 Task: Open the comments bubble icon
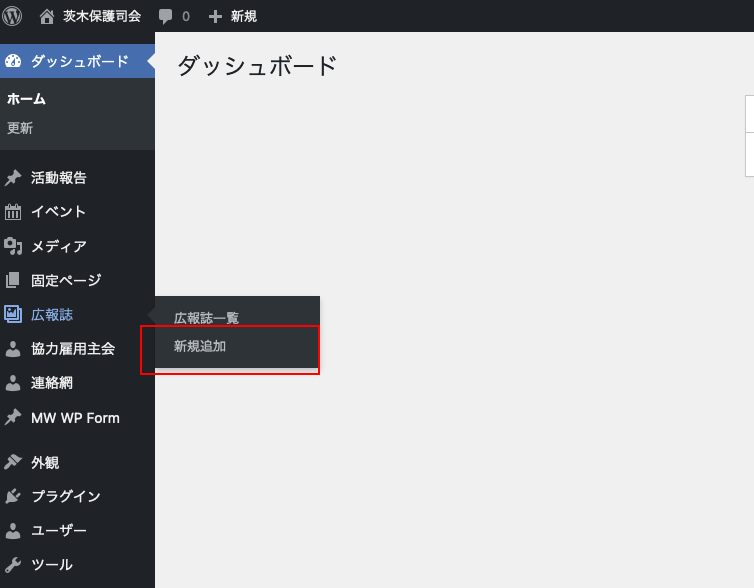pyautogui.click(x=165, y=16)
